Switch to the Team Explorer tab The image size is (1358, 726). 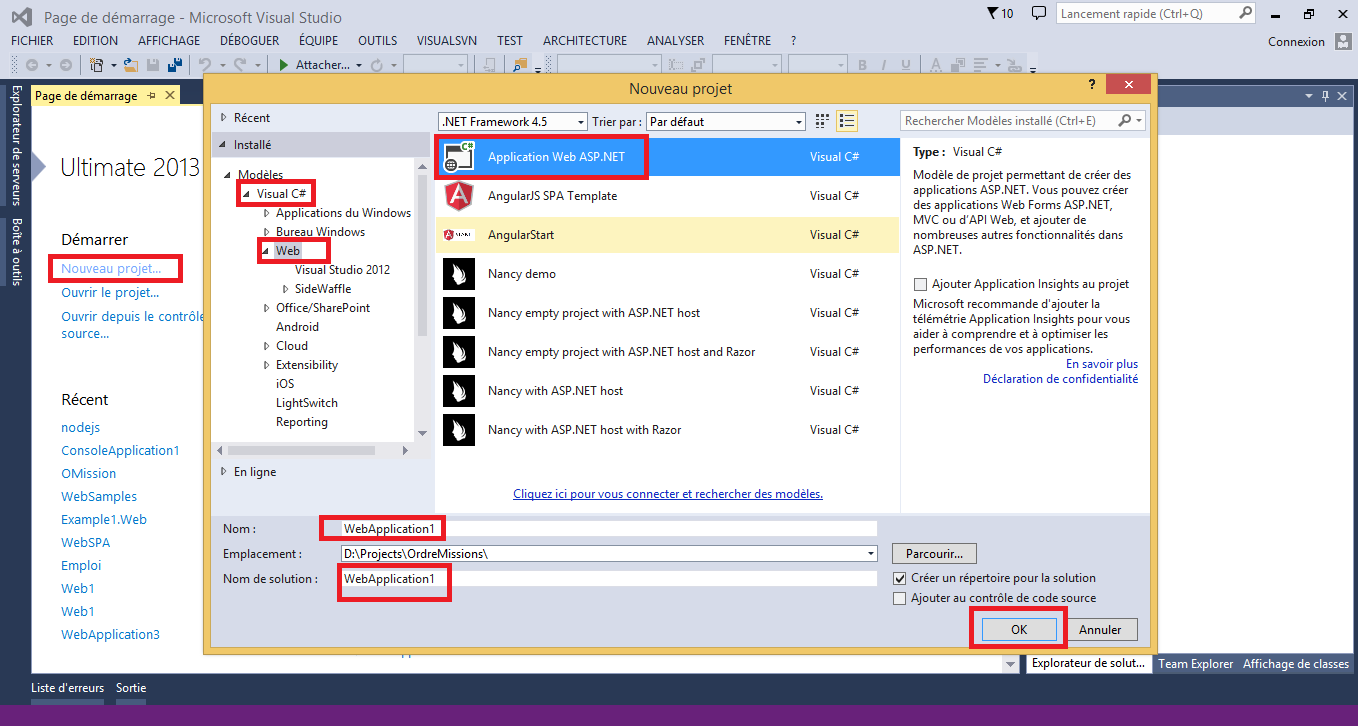pos(1195,664)
